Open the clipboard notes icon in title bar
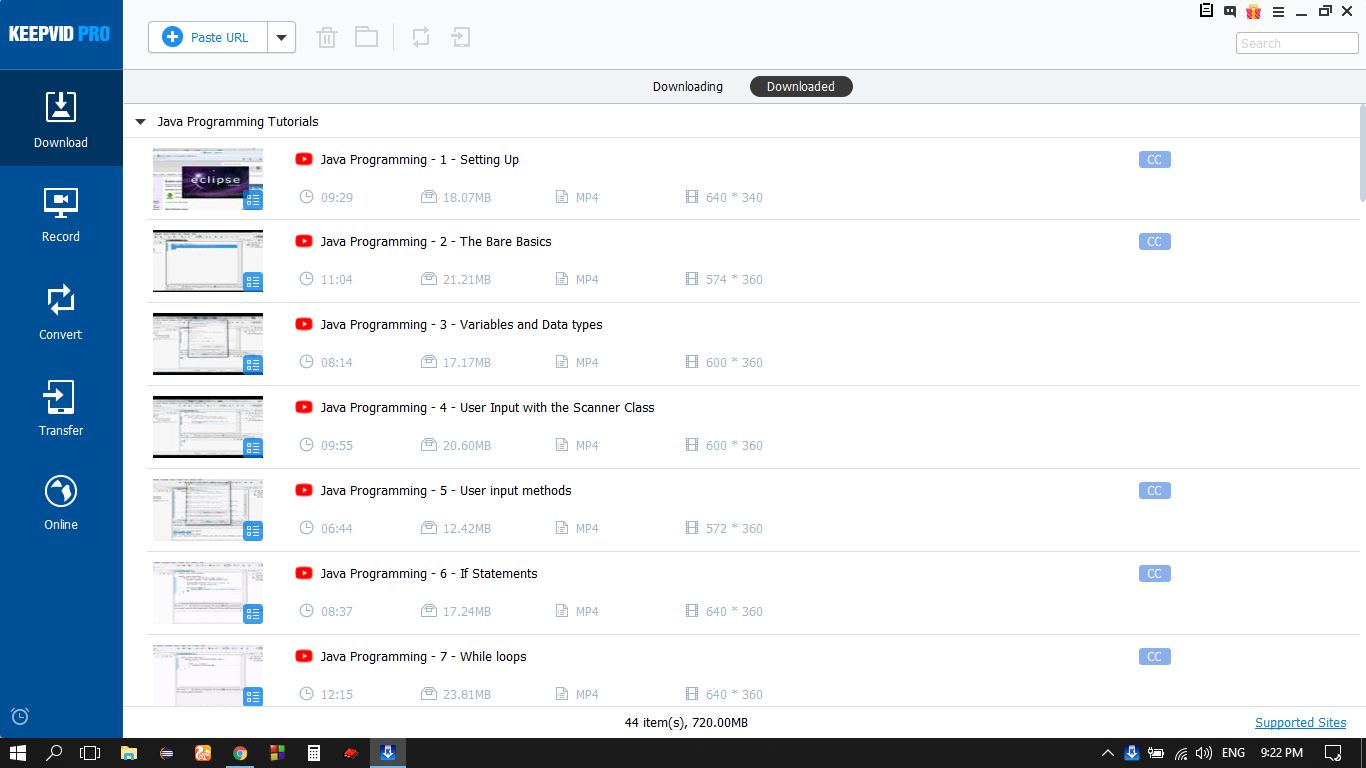The height and width of the screenshot is (768, 1366). [1206, 11]
